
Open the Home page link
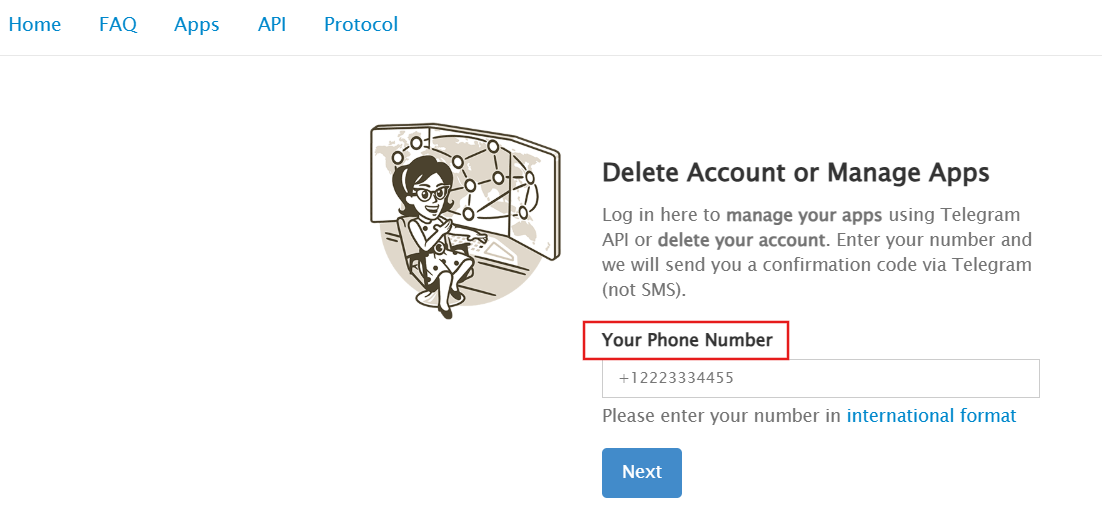click(x=35, y=25)
